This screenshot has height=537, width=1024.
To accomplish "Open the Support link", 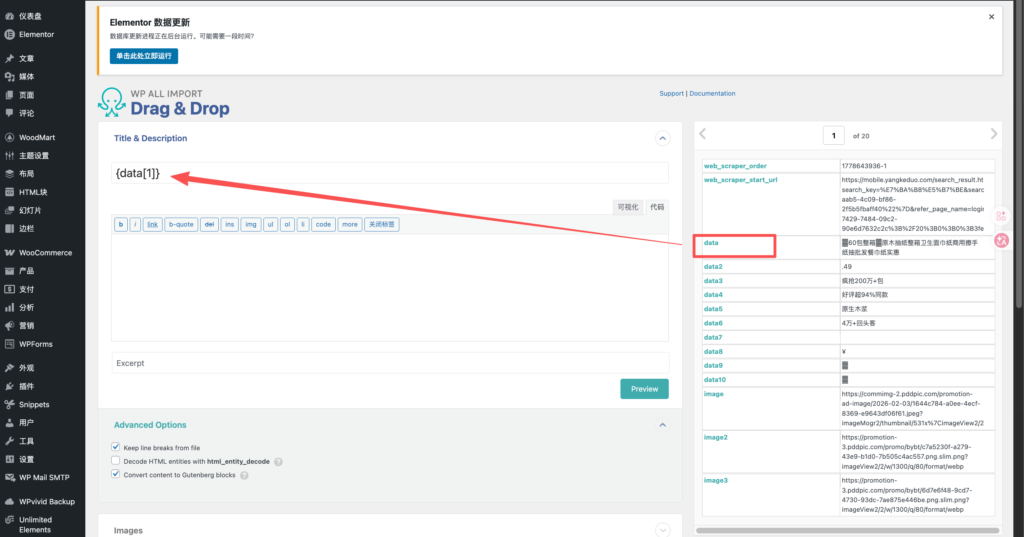I will tap(671, 93).
